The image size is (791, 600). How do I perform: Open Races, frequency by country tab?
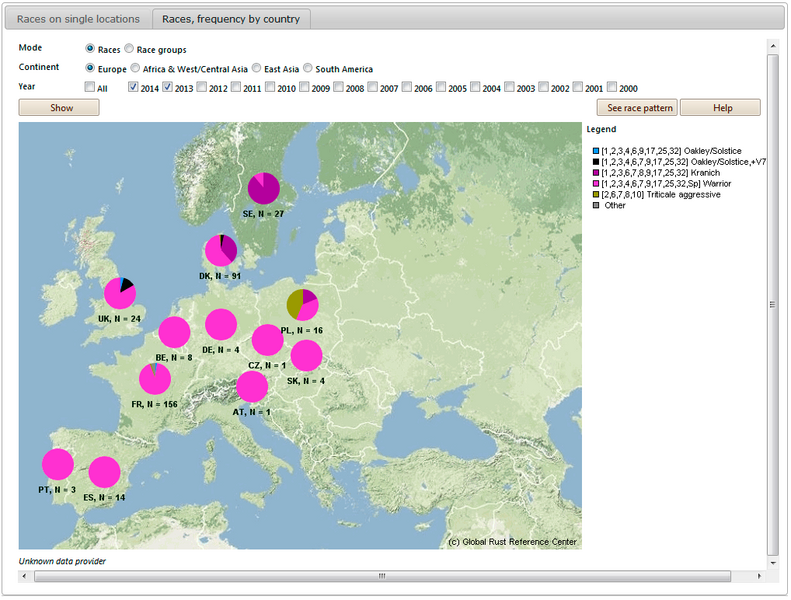[231, 19]
